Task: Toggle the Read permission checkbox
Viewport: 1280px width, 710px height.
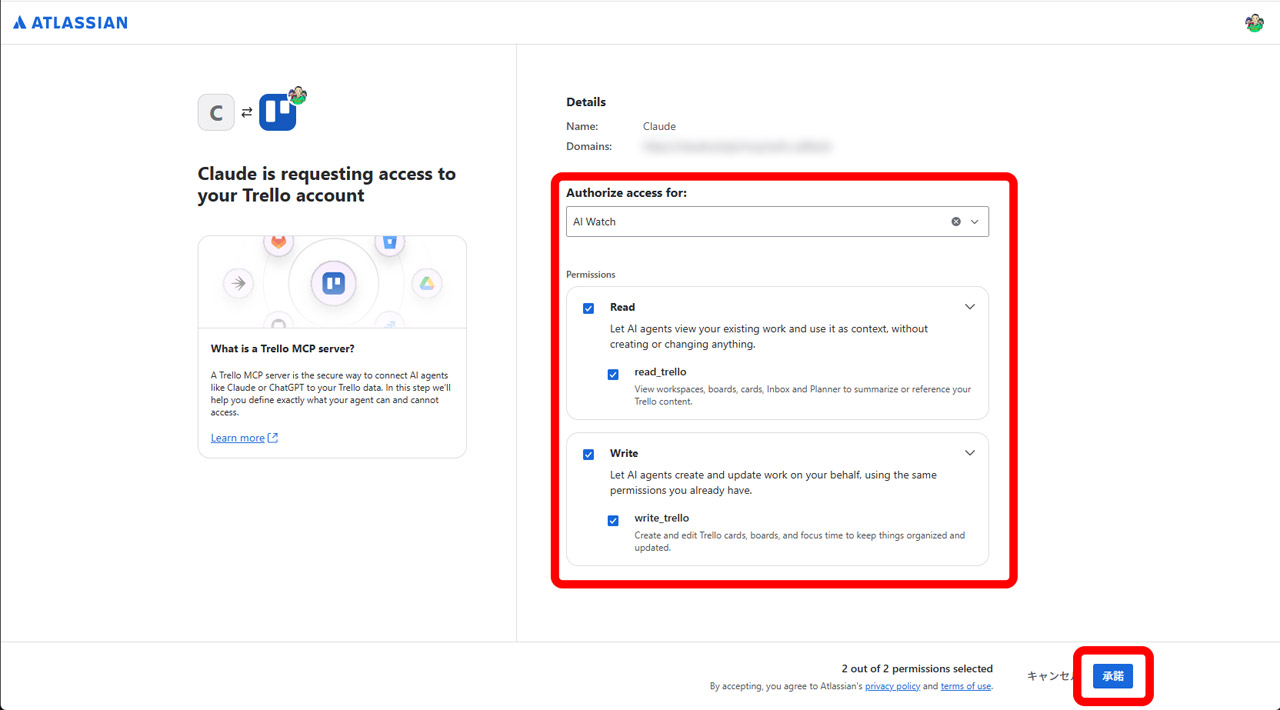Action: click(x=588, y=308)
